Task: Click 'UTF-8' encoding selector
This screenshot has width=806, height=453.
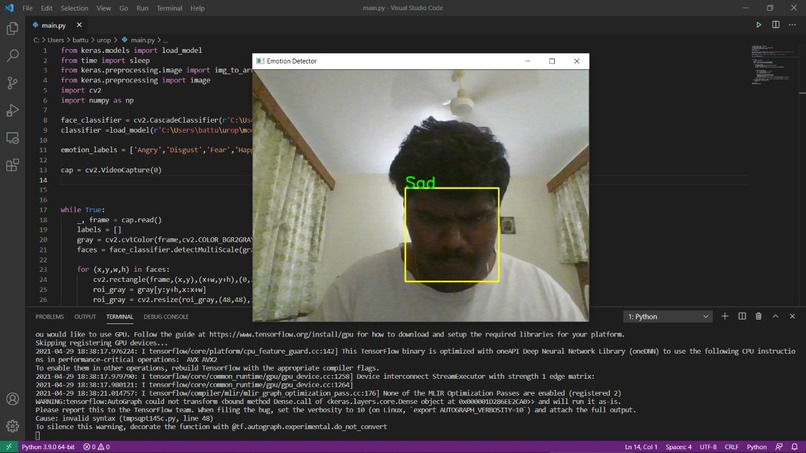Action: point(708,447)
